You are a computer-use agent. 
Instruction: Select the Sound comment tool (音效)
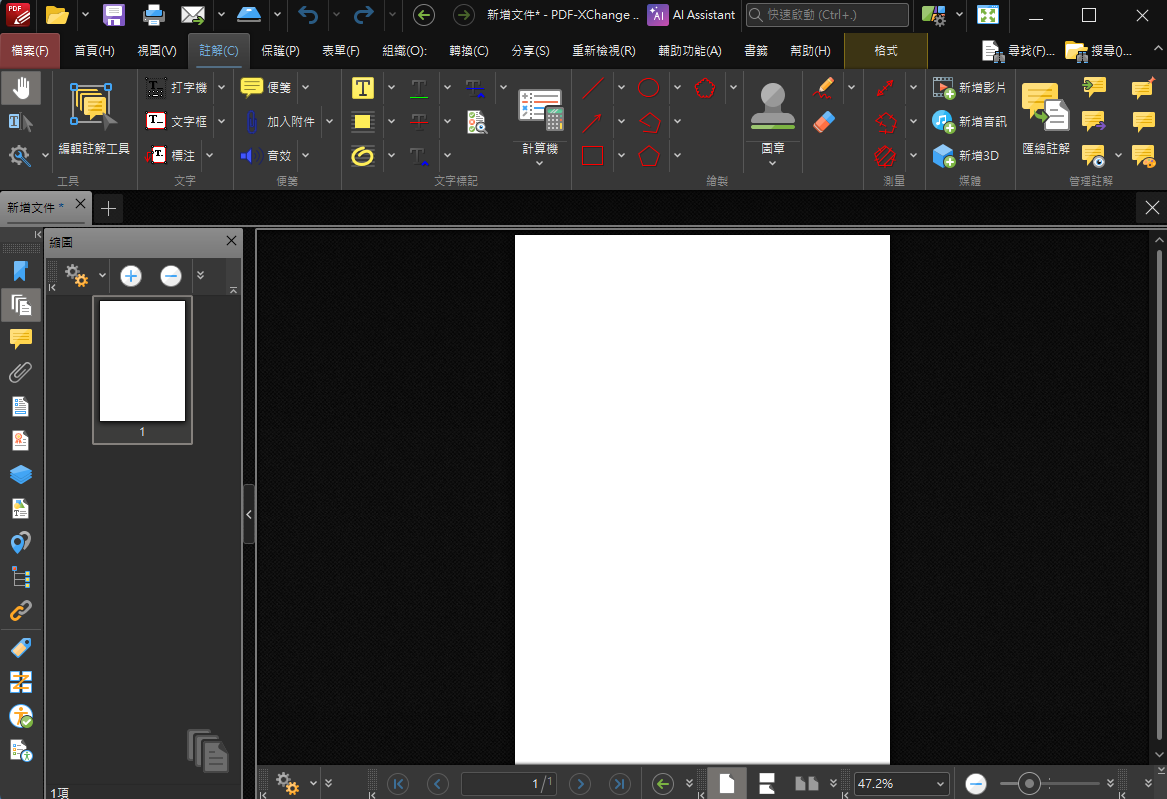point(266,155)
